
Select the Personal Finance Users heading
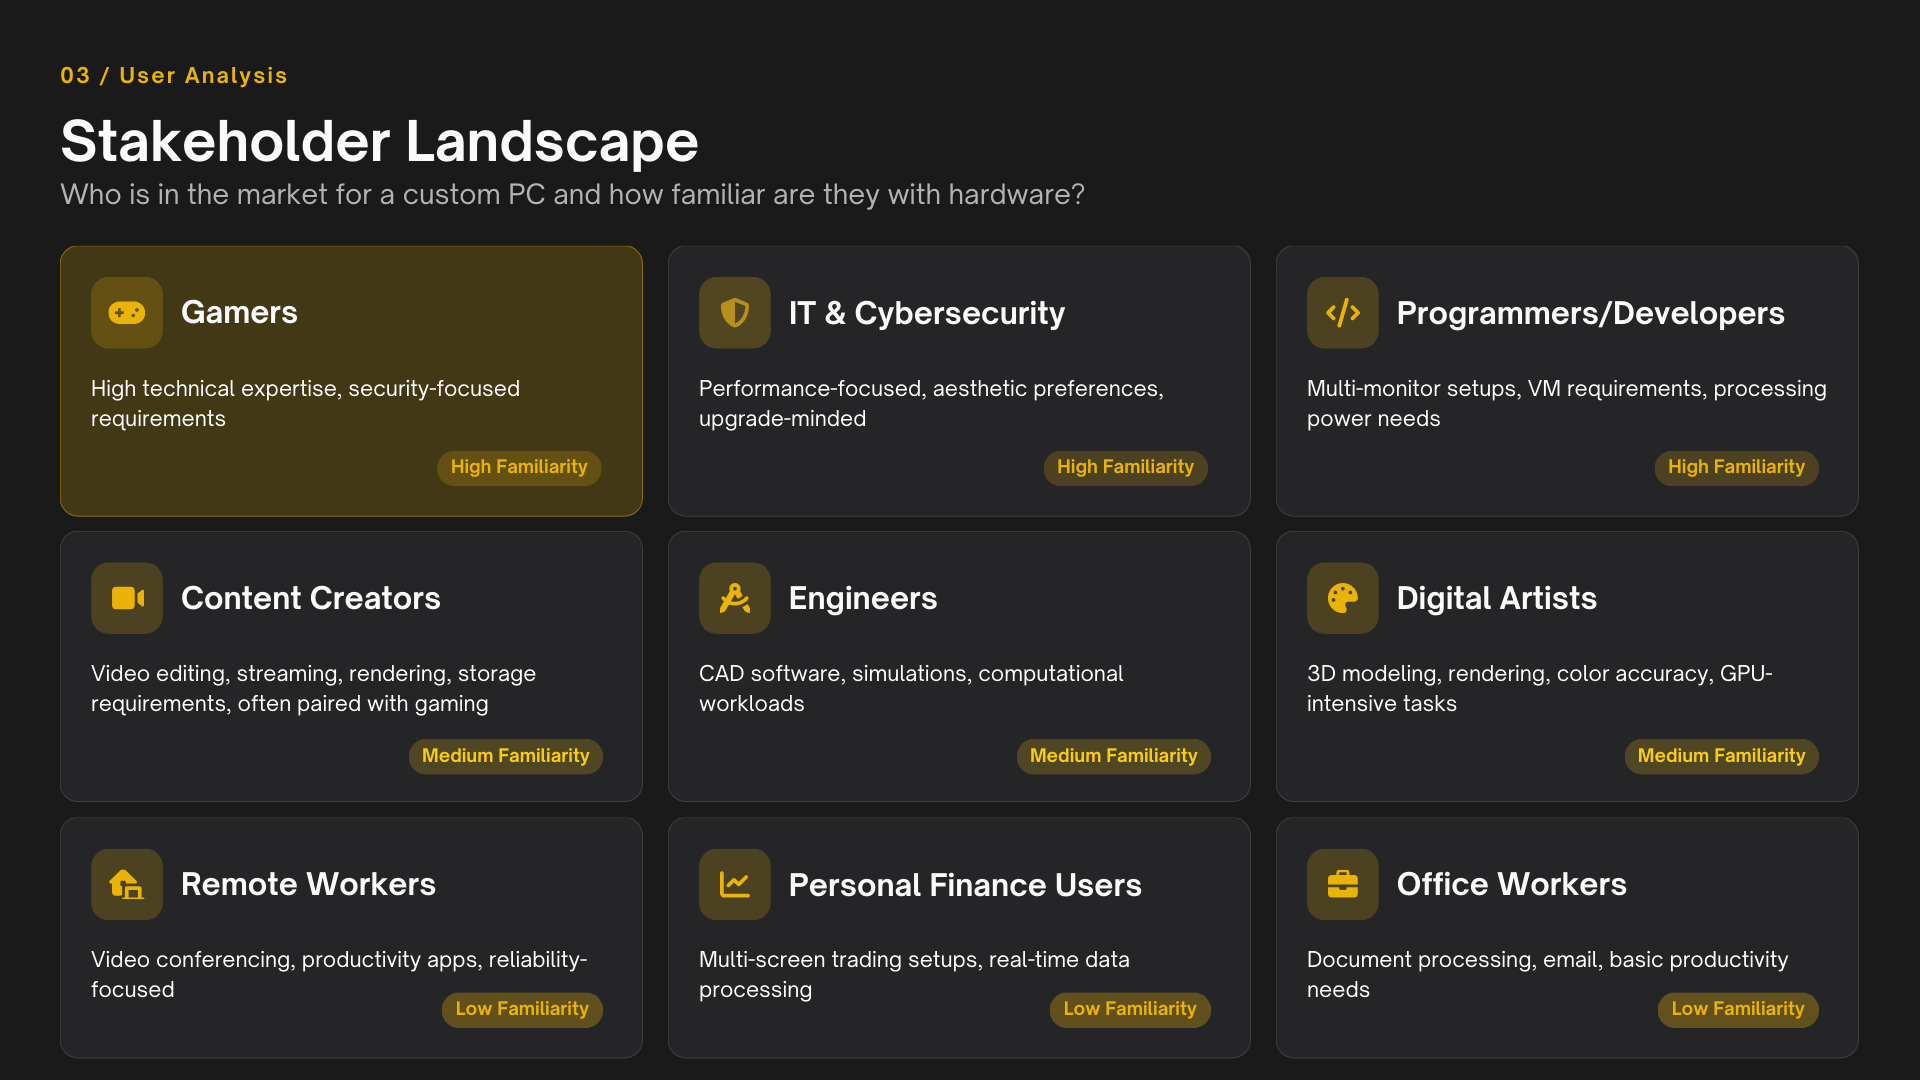[x=965, y=885]
